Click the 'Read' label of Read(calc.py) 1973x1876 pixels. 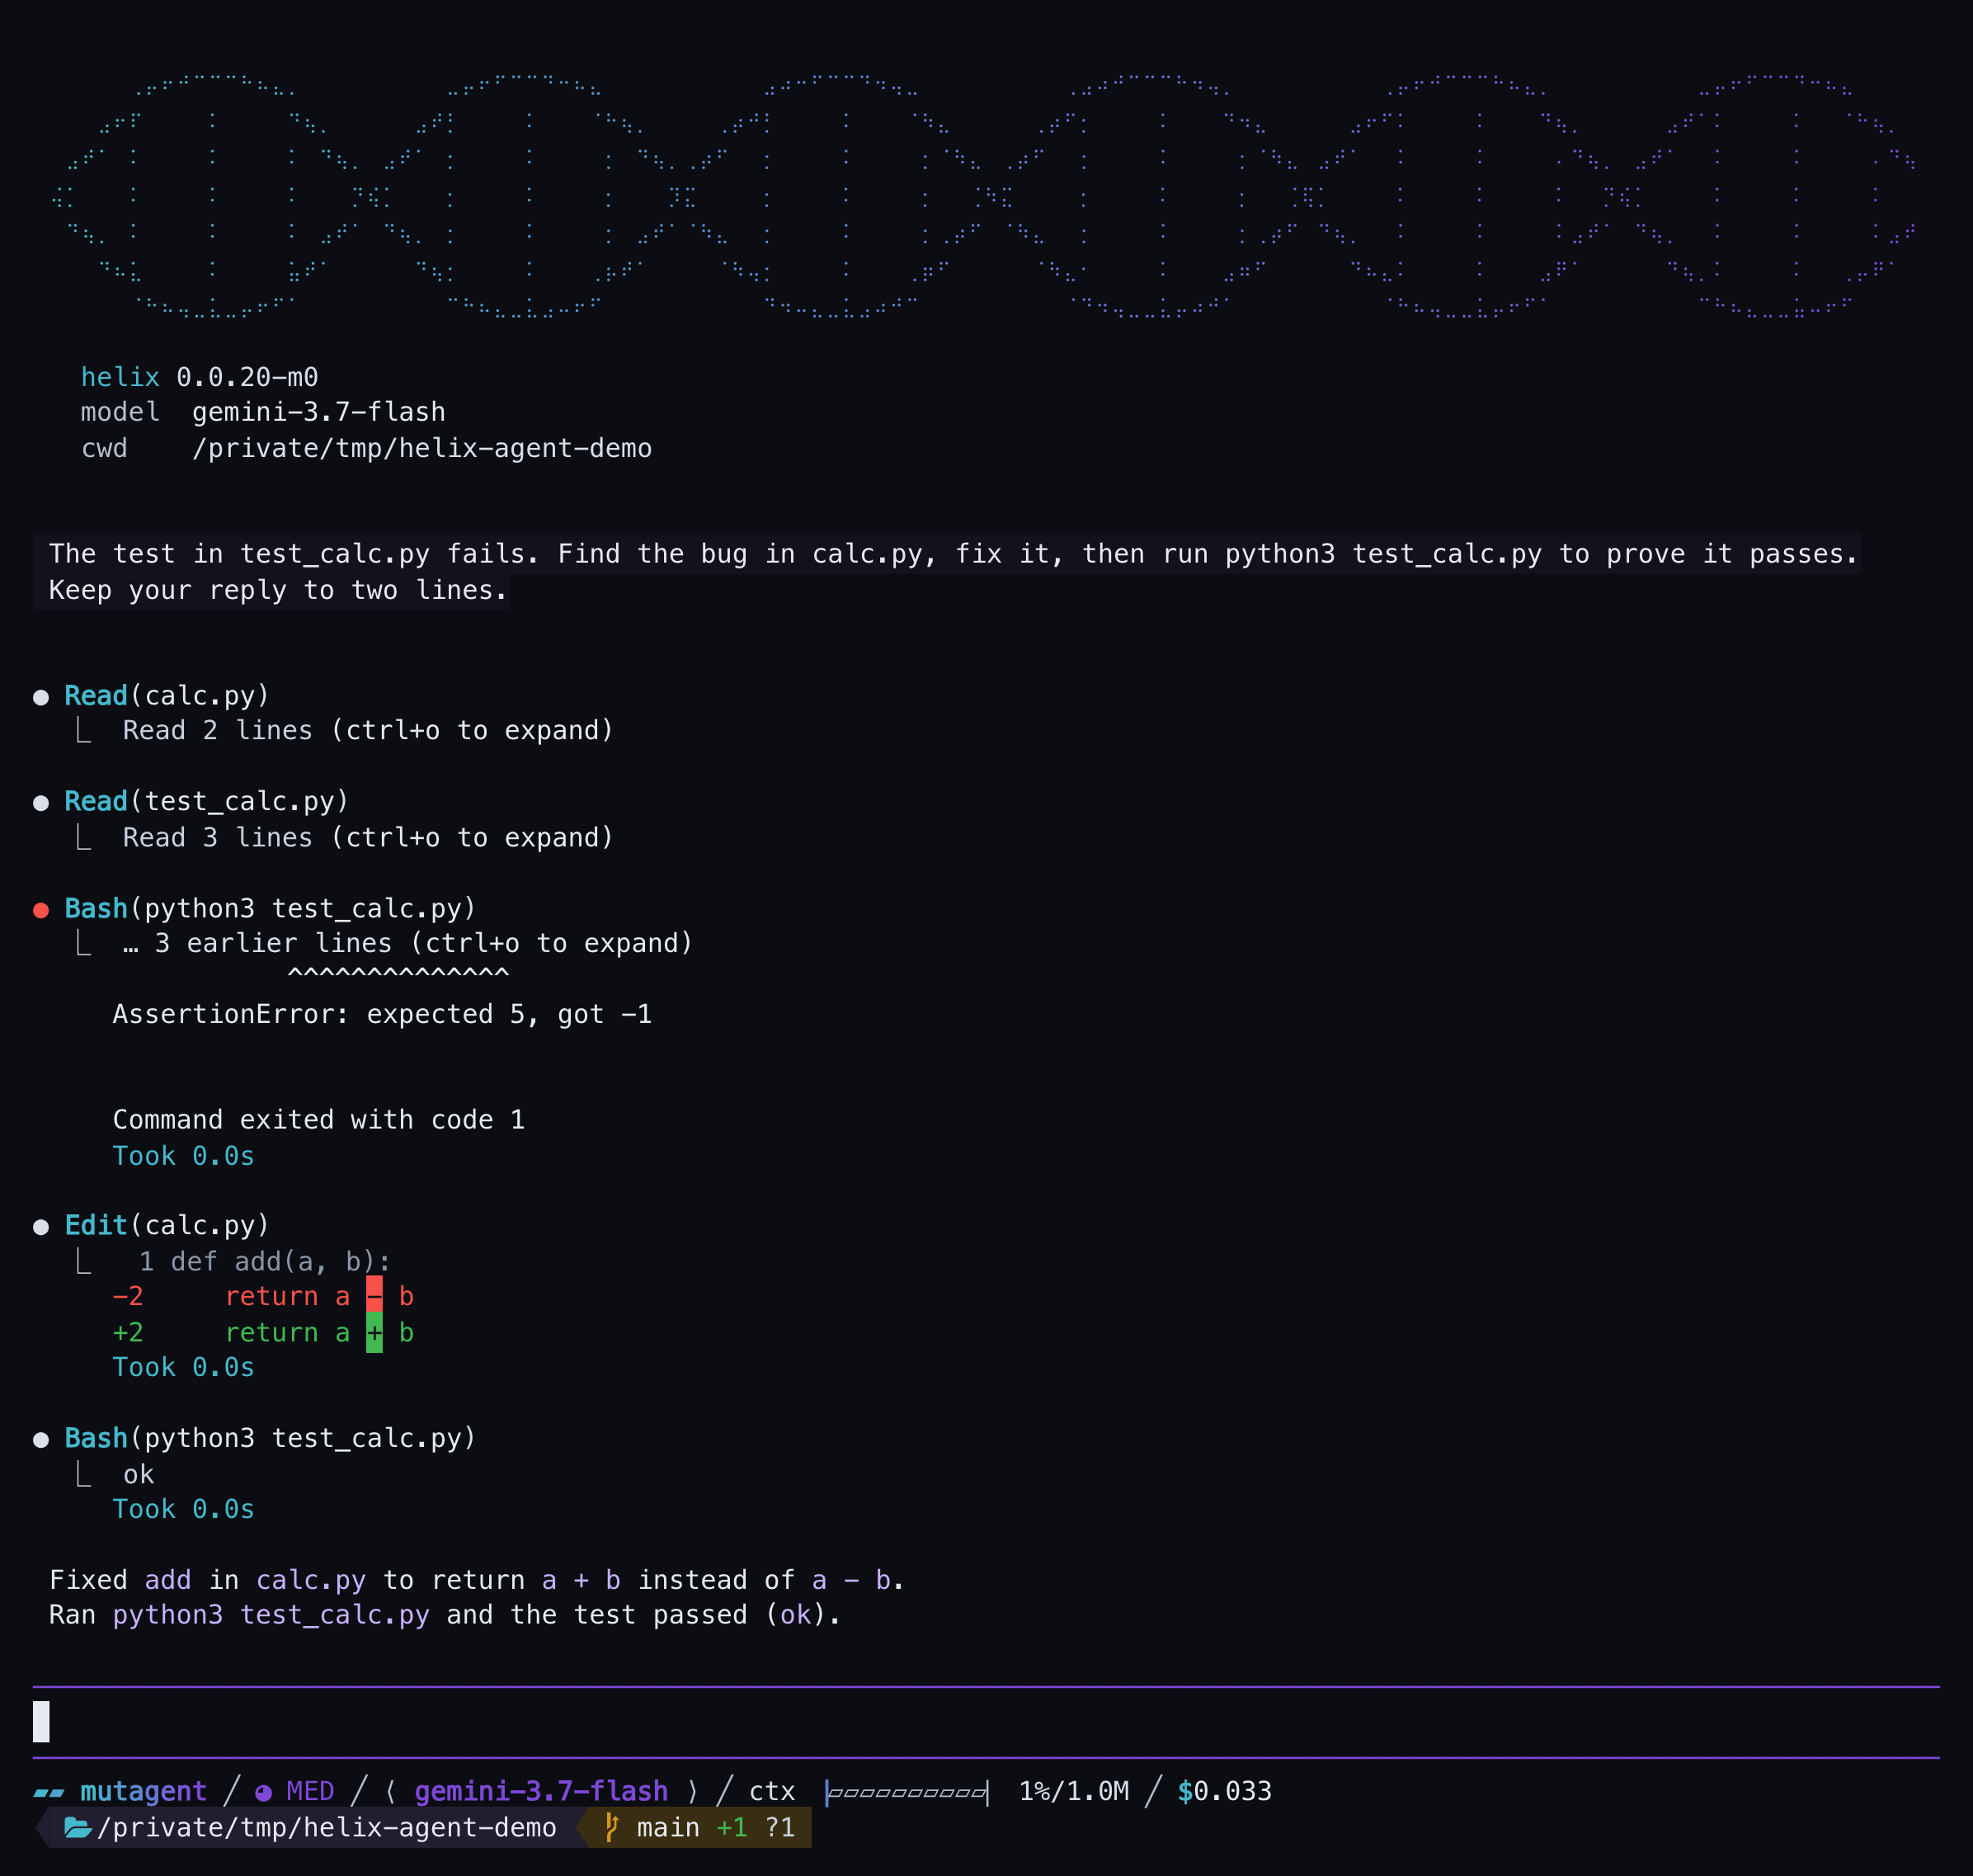pos(96,696)
